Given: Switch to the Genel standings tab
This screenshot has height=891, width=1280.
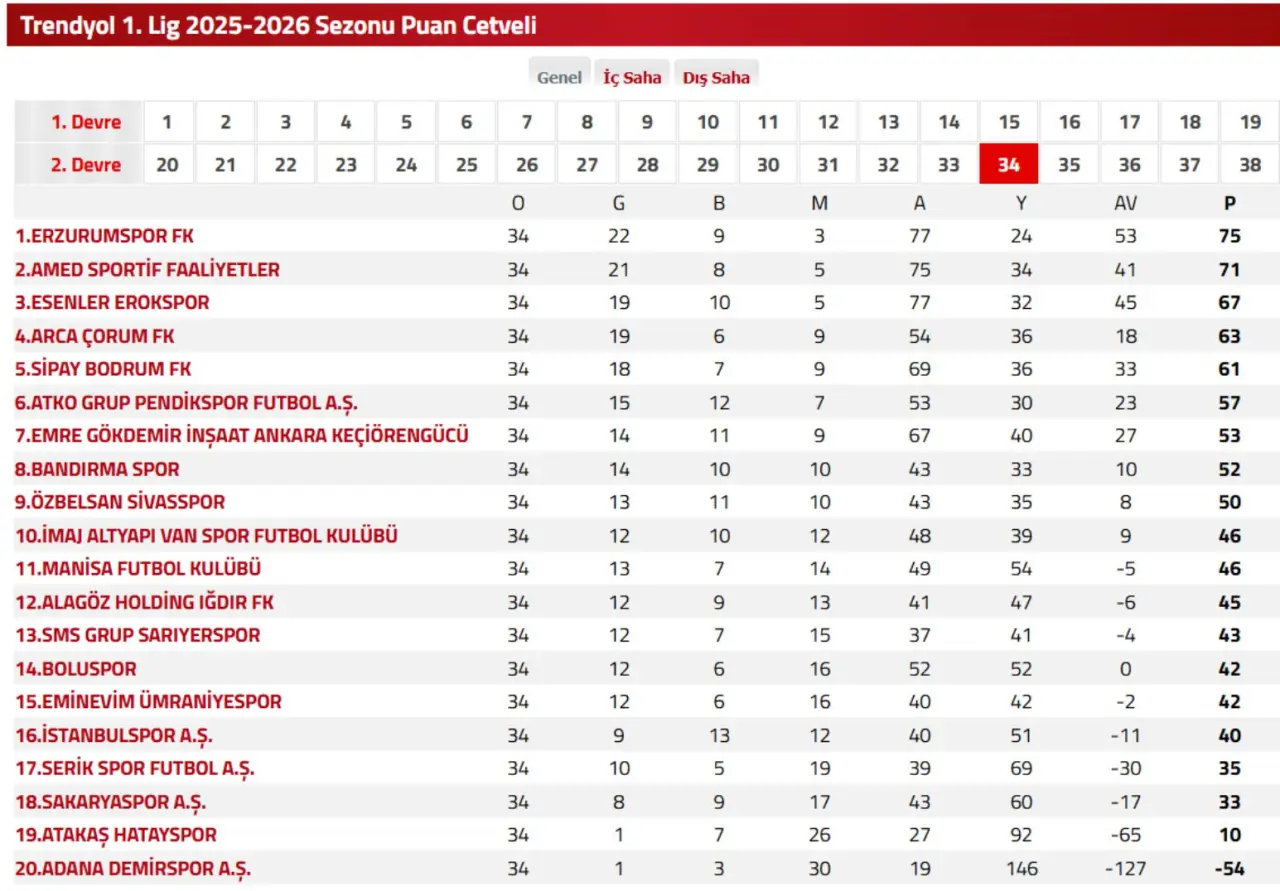Looking at the screenshot, I should point(559,77).
